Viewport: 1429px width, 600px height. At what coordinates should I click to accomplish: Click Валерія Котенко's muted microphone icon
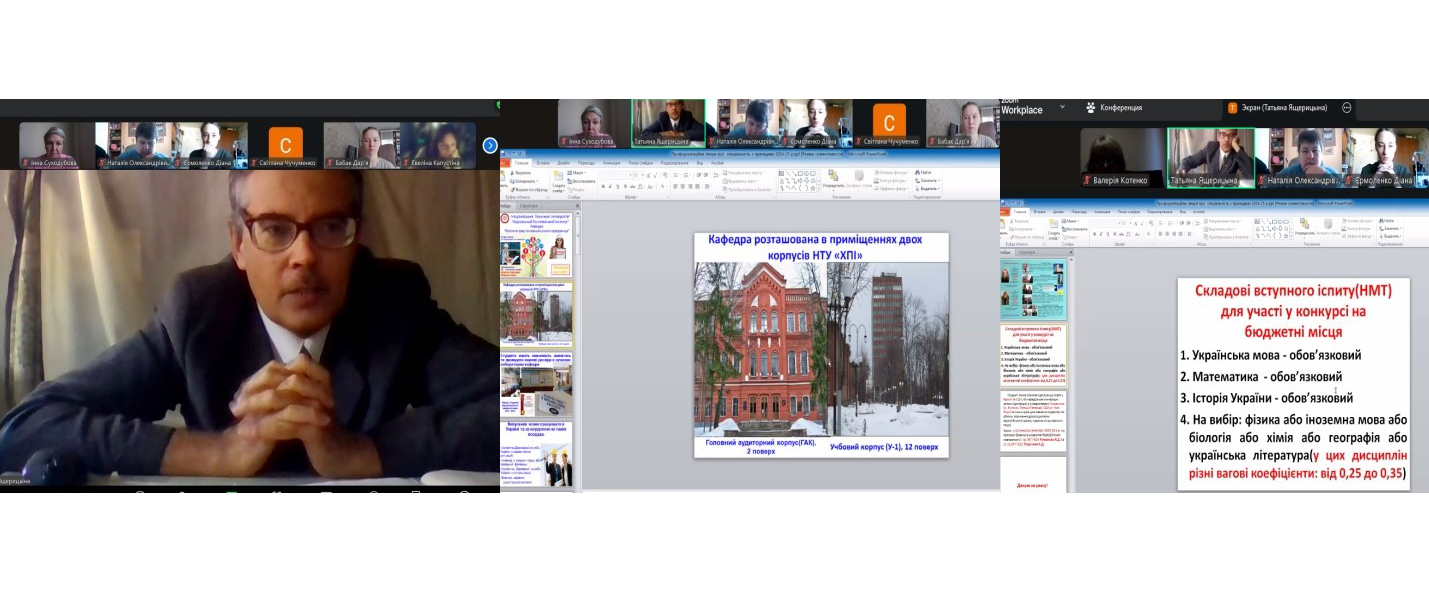pos(1087,181)
